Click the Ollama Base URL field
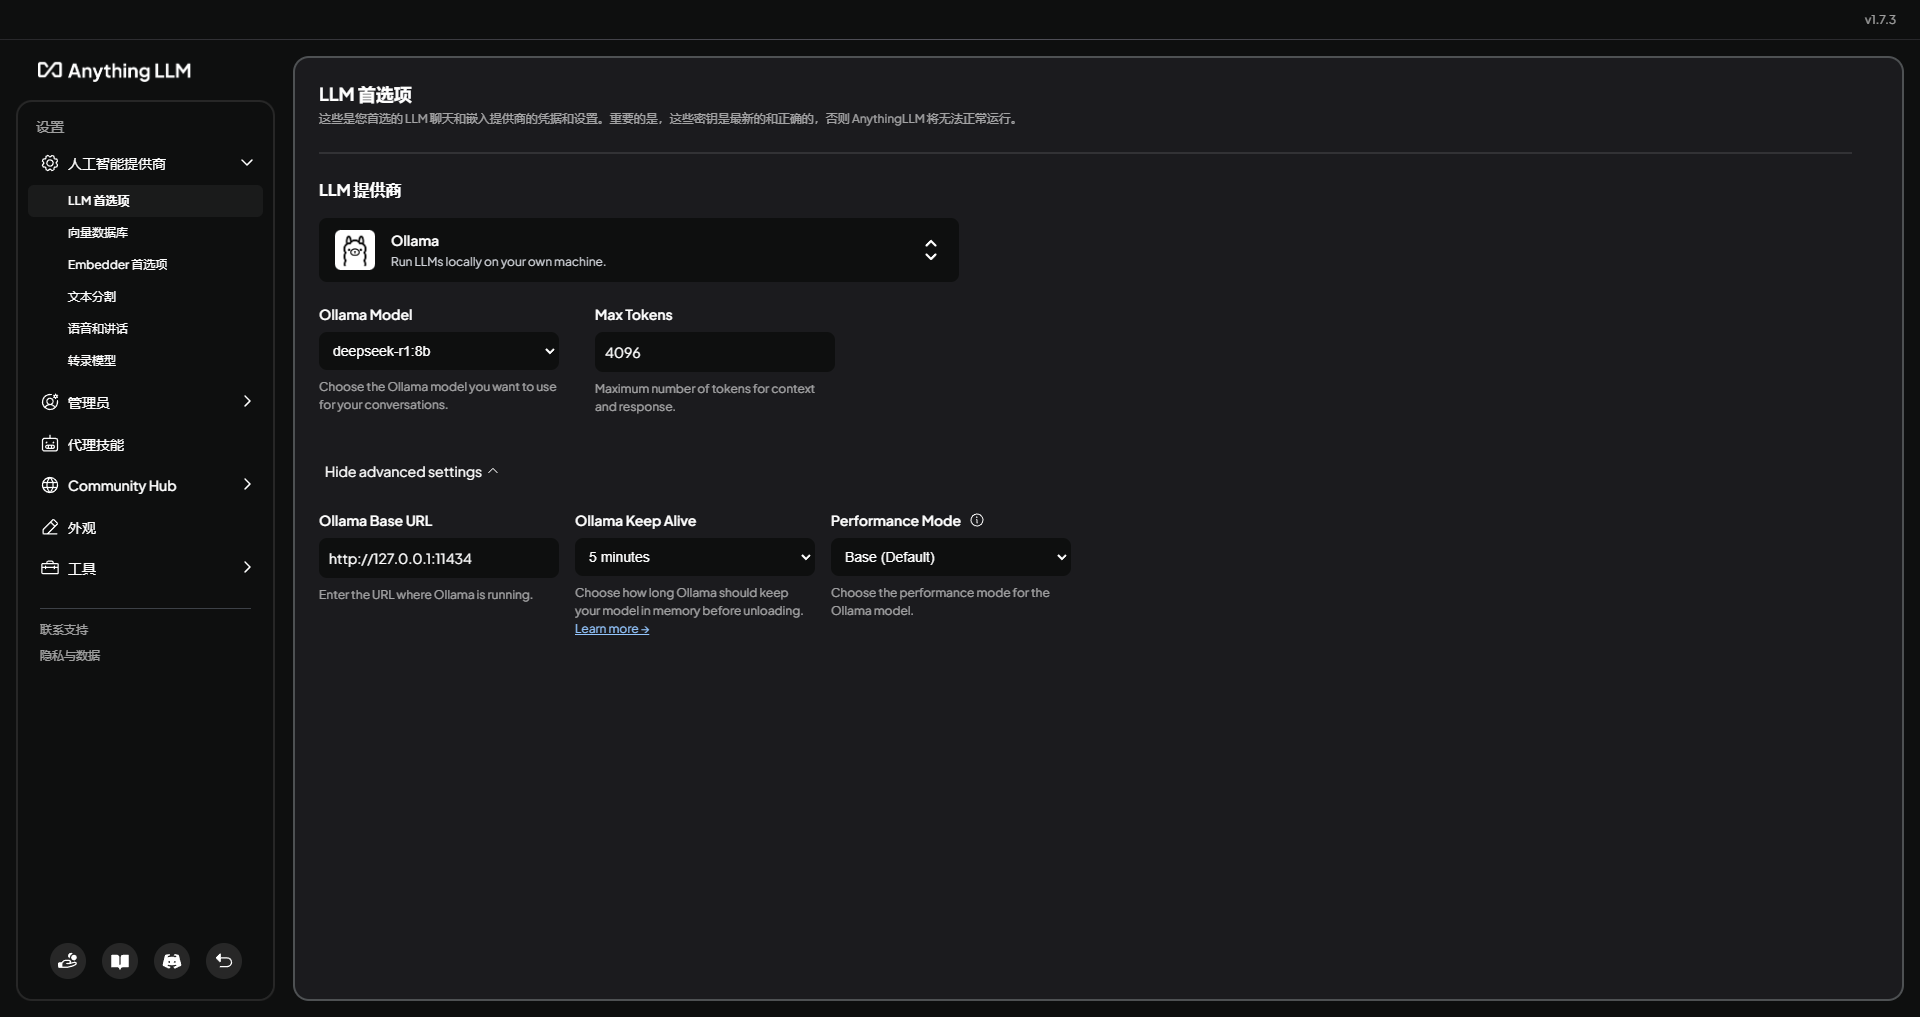This screenshot has height=1017, width=1920. [x=439, y=558]
